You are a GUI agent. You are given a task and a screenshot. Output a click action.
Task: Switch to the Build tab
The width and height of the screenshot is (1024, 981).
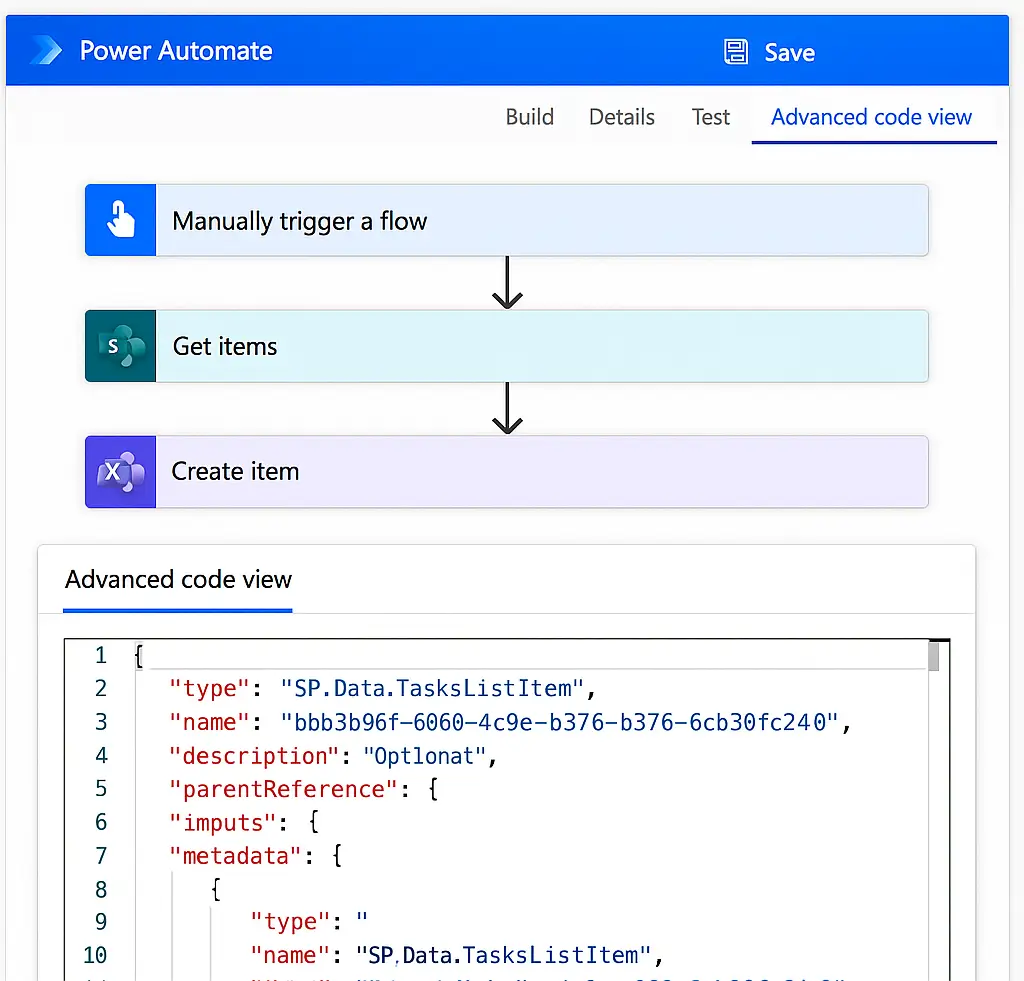coord(529,117)
